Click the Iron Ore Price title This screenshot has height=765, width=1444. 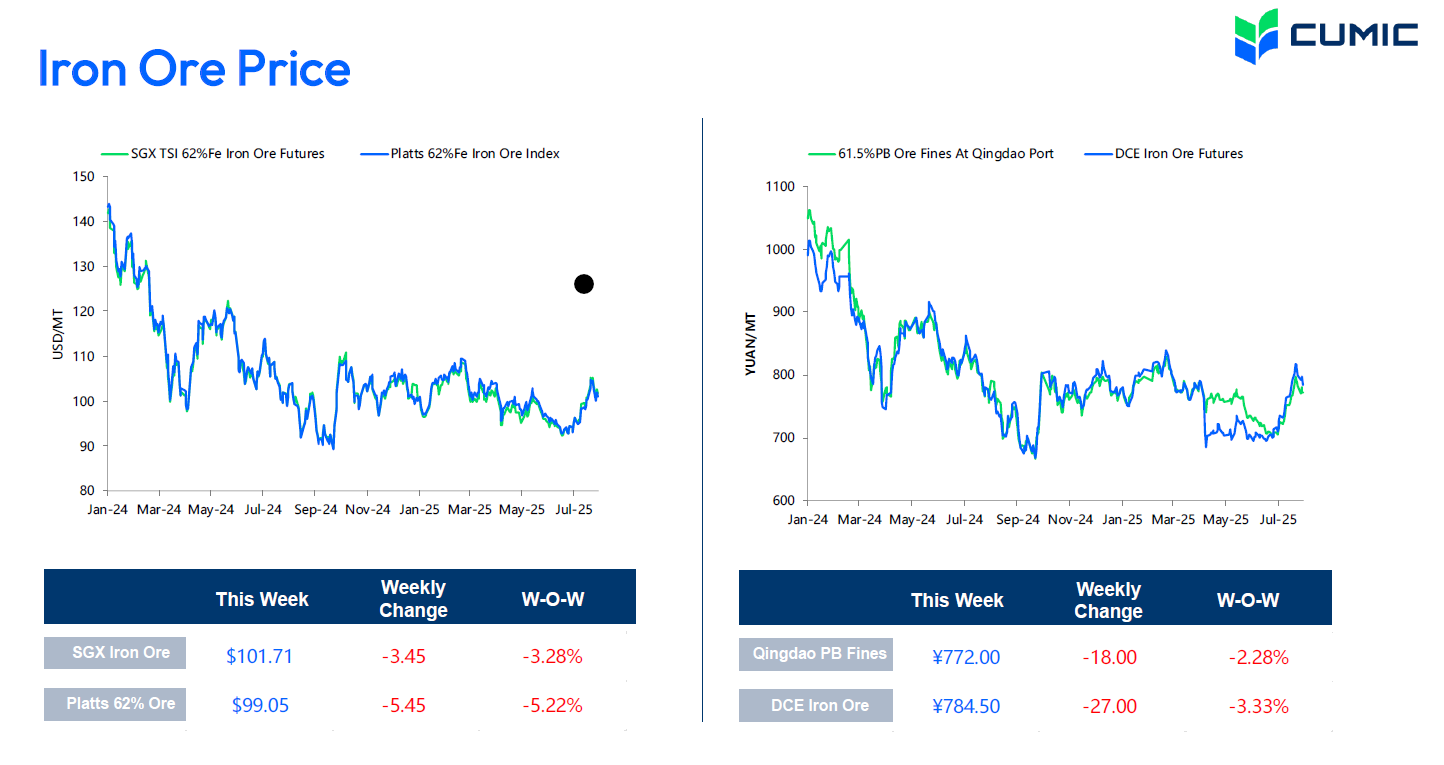[x=194, y=68]
